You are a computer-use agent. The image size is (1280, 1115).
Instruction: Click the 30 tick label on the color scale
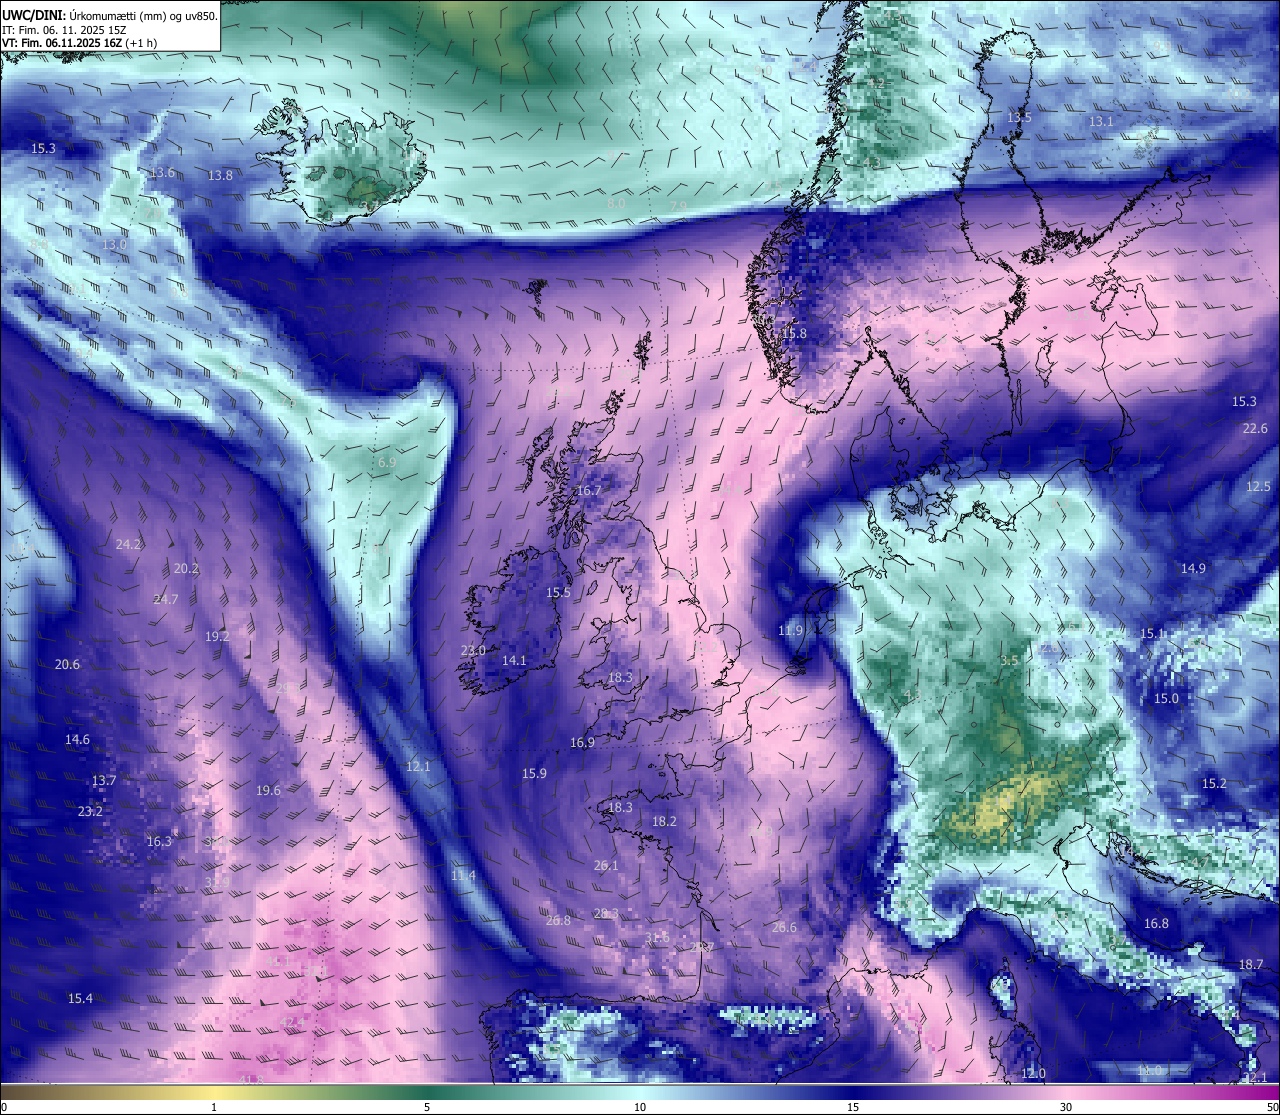click(x=1066, y=1107)
